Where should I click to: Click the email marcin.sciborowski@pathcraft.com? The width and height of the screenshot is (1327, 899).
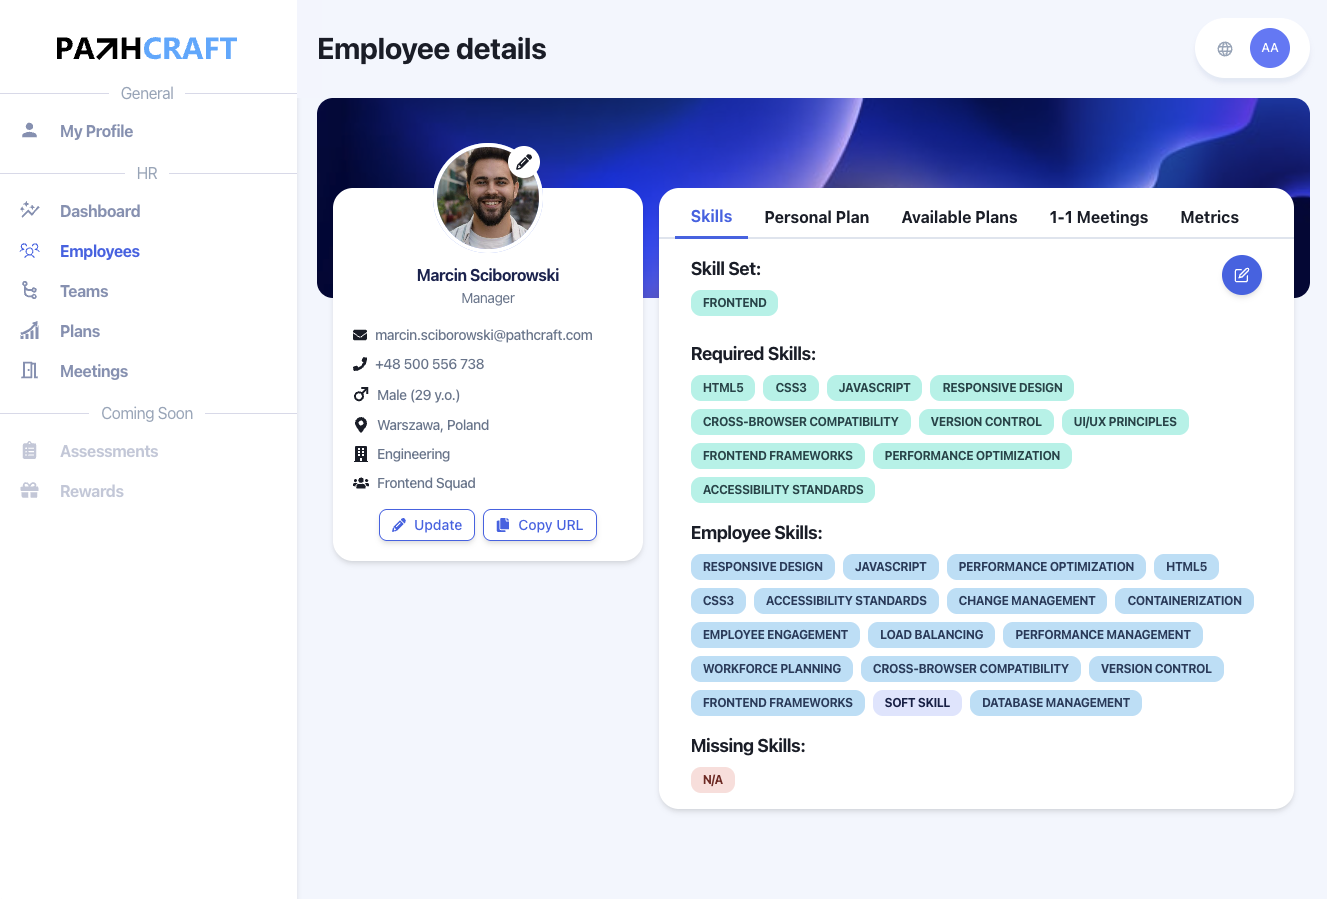(x=484, y=335)
